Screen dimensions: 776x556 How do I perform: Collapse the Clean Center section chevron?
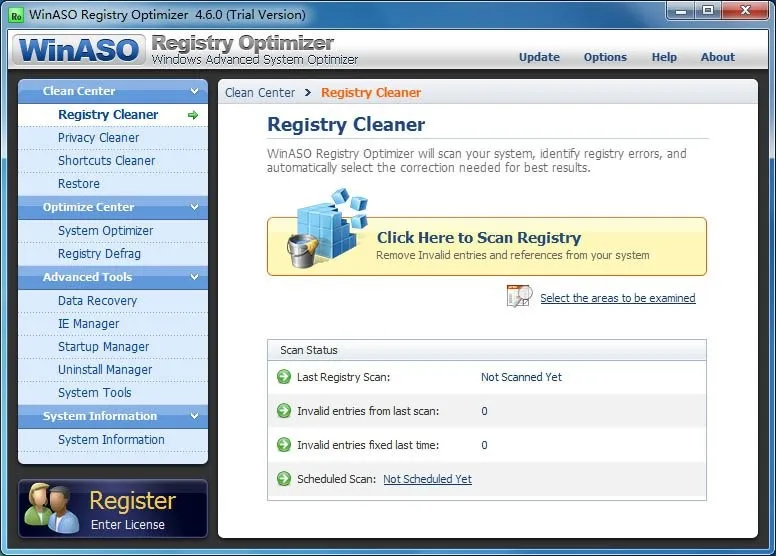[194, 91]
